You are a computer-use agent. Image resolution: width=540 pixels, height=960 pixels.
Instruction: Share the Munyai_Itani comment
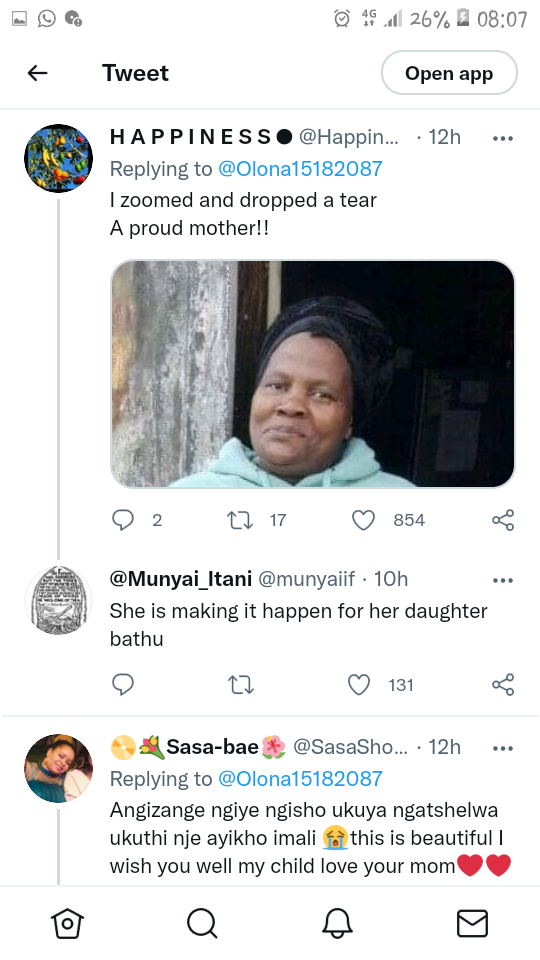click(x=503, y=684)
